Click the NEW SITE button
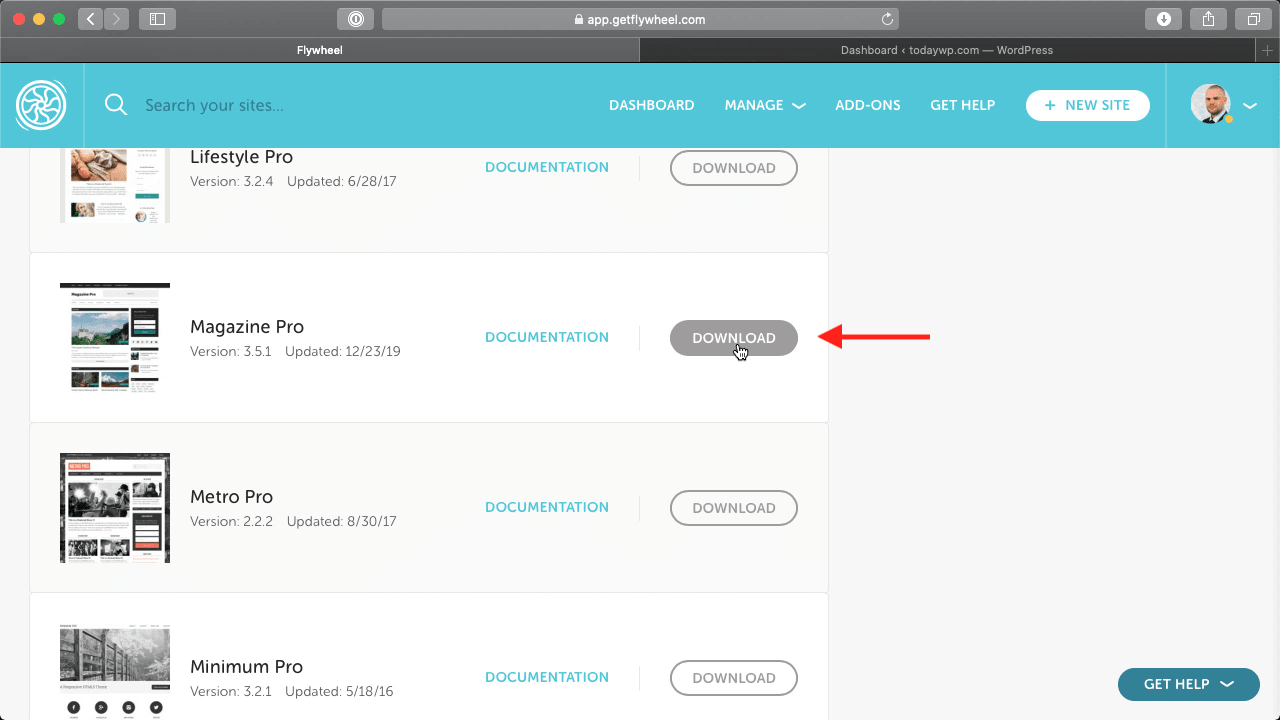Viewport: 1280px width, 720px height. [1088, 105]
